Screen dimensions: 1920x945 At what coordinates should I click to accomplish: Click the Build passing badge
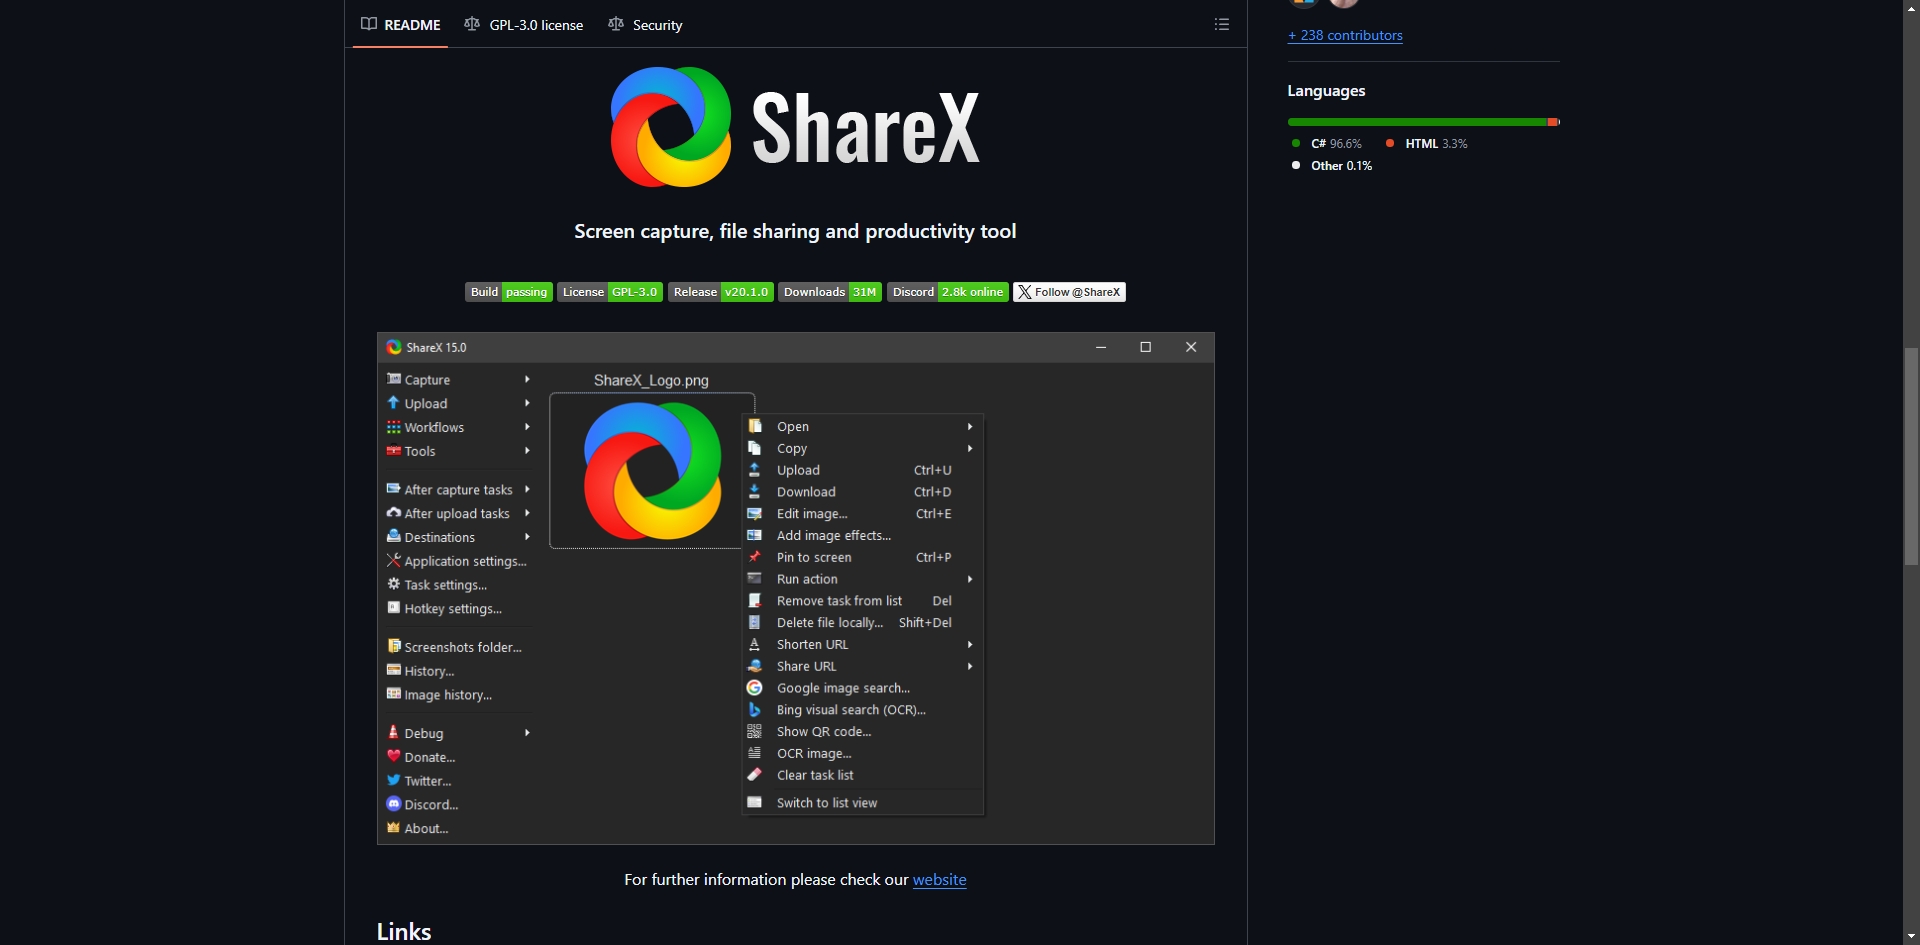(509, 292)
